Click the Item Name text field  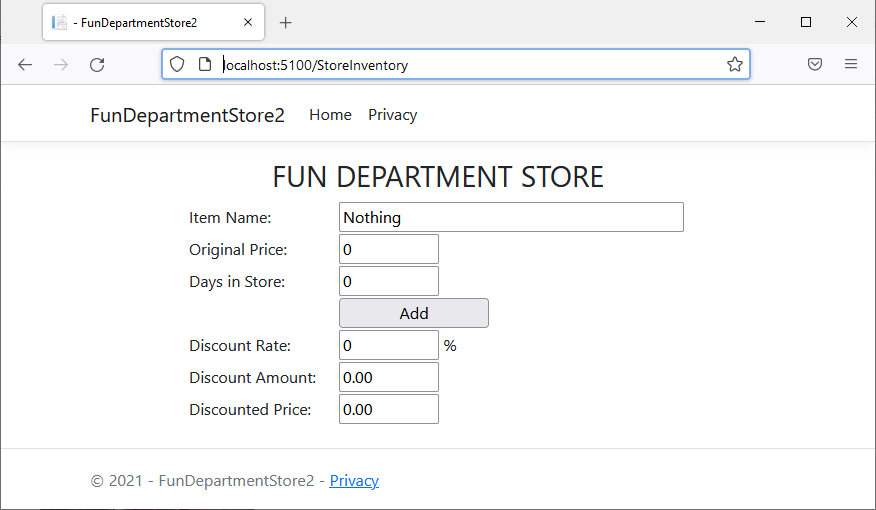pos(511,217)
